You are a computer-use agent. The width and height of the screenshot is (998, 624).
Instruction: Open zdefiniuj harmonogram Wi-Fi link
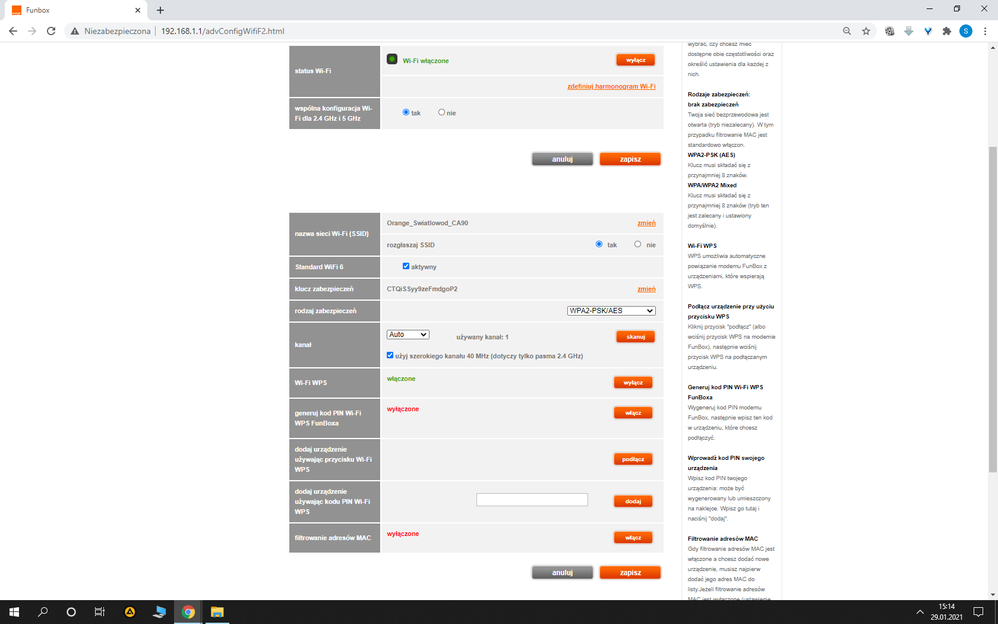pyautogui.click(x=611, y=86)
